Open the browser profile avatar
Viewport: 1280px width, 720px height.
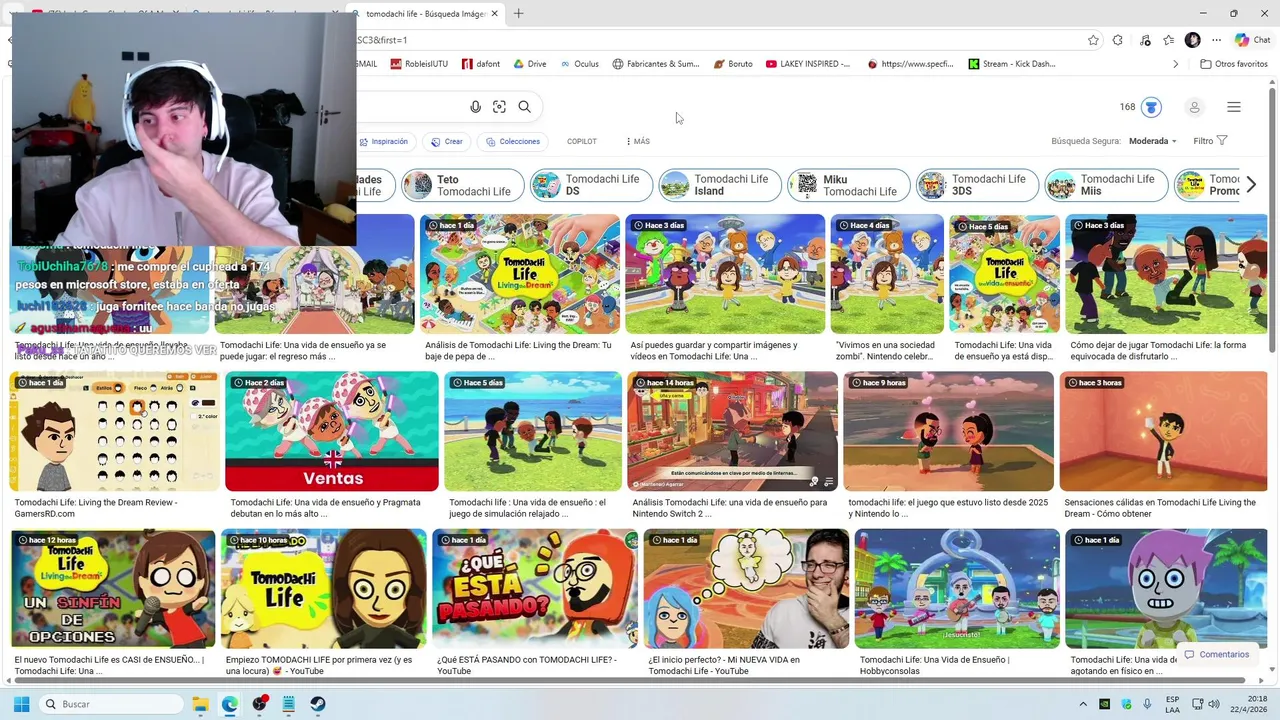point(1192,40)
